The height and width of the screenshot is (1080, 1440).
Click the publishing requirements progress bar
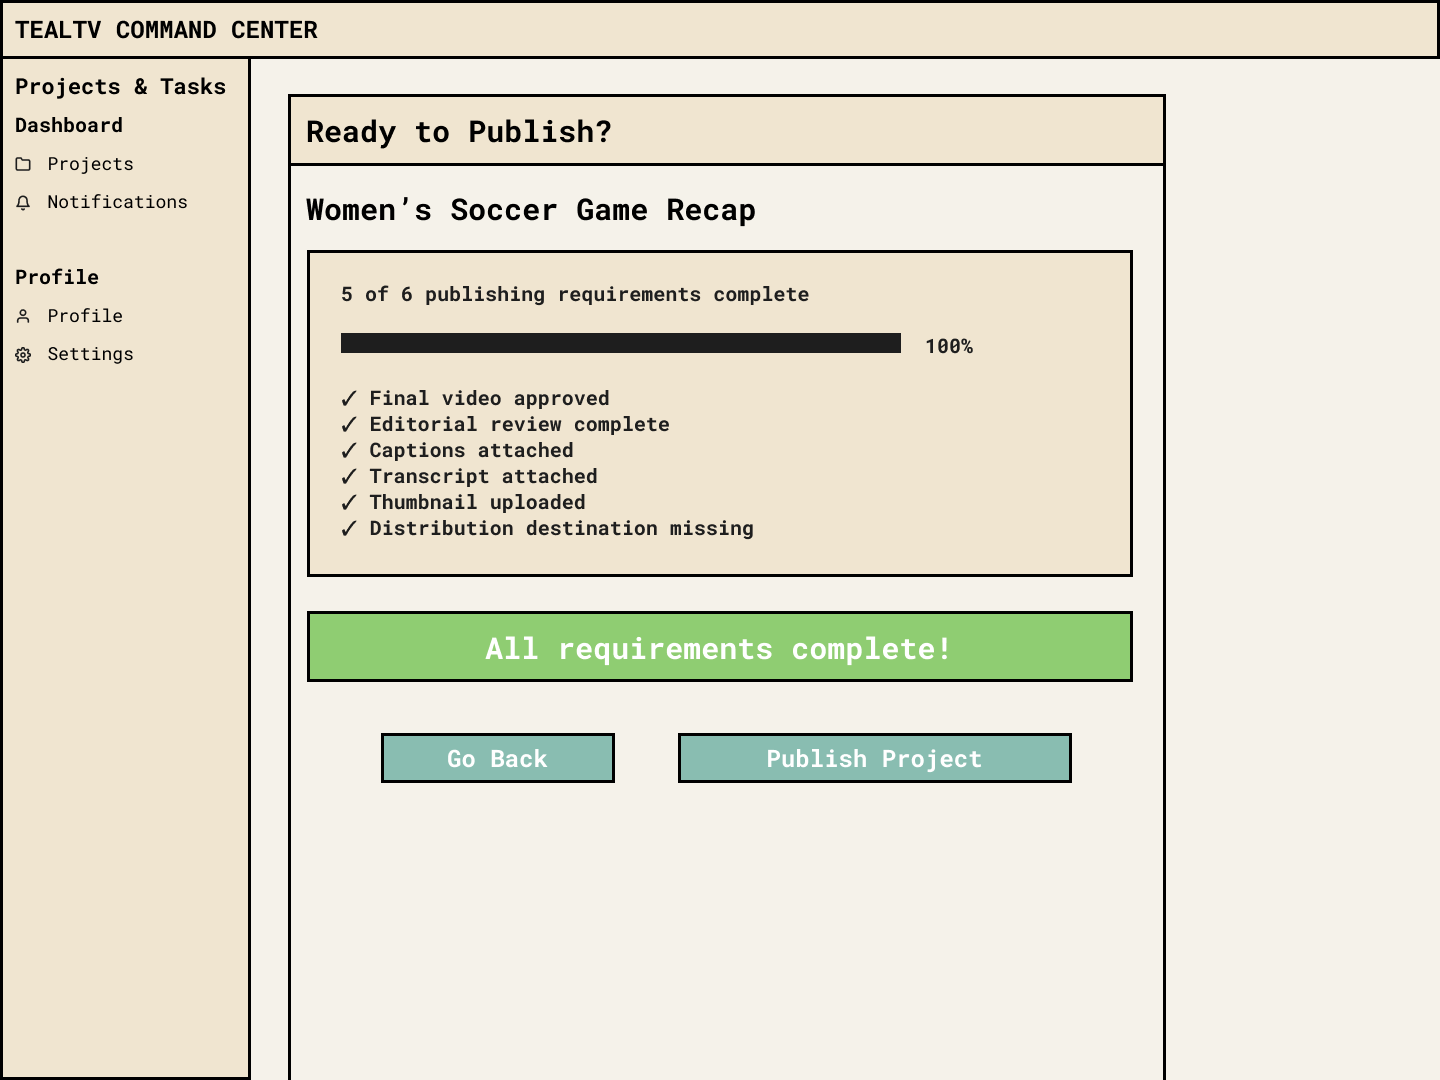[621, 343]
